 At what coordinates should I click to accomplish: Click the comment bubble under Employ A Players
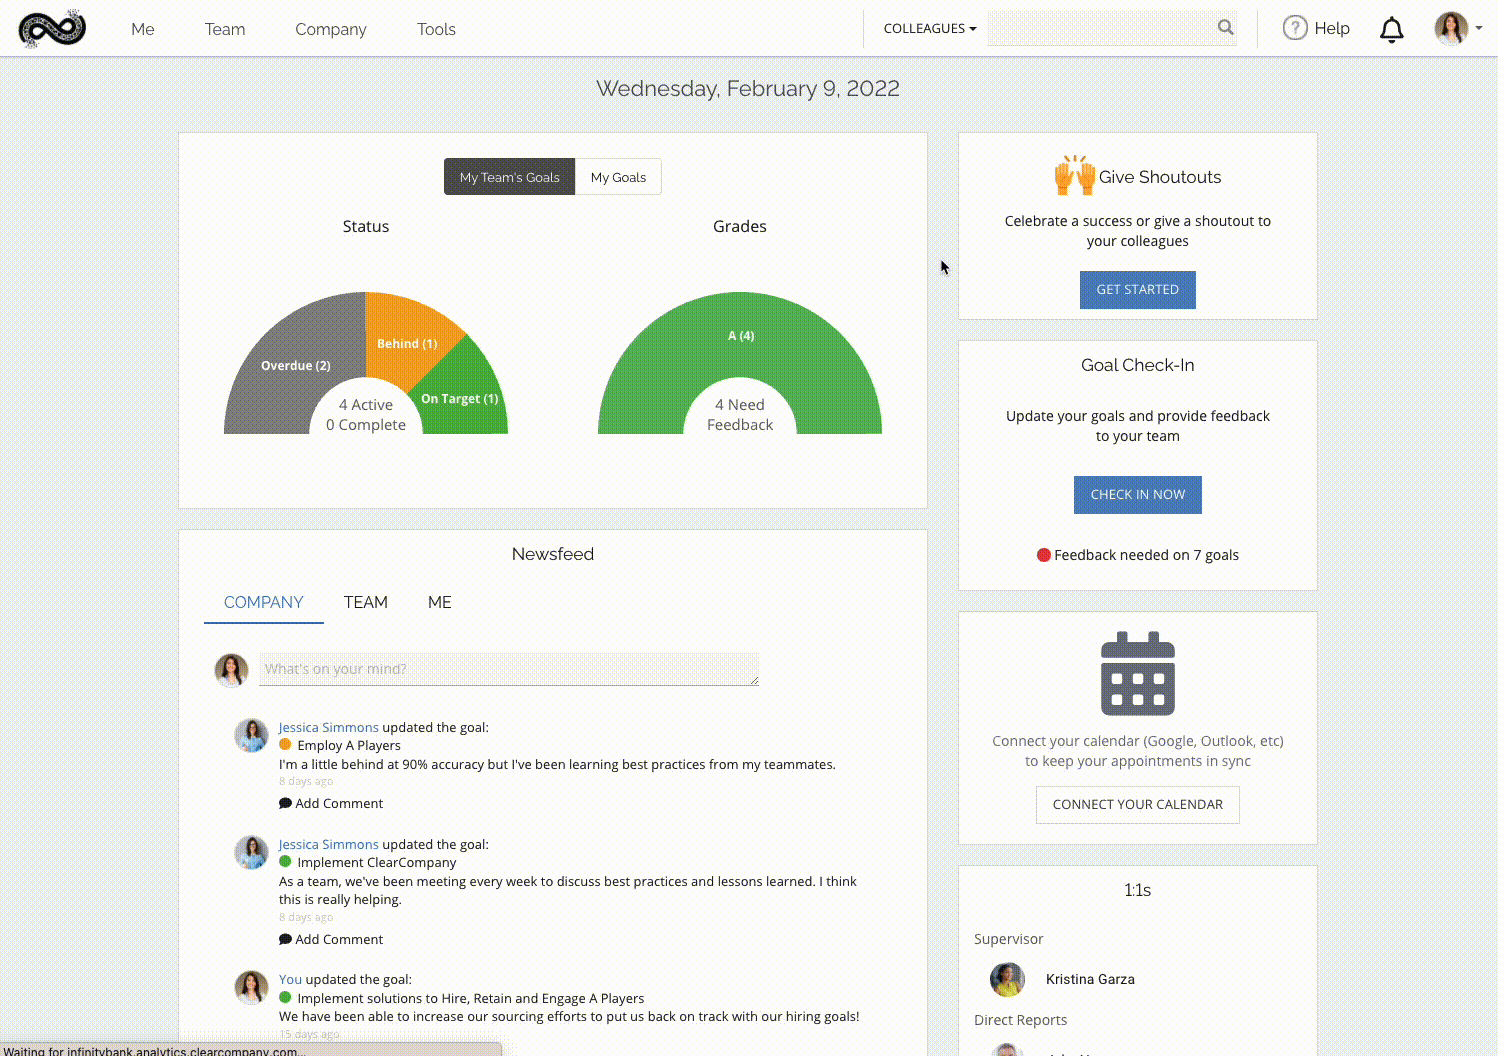[285, 803]
